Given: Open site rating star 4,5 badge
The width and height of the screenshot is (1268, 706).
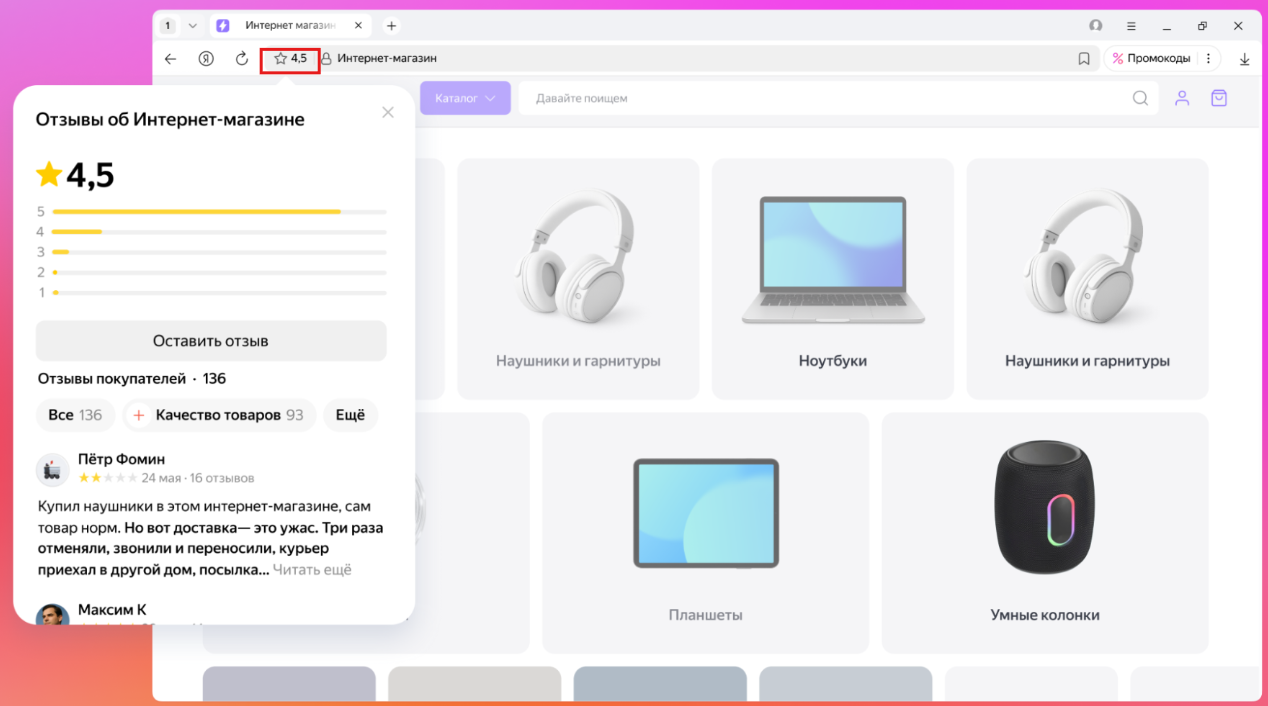Looking at the screenshot, I should tap(290, 59).
